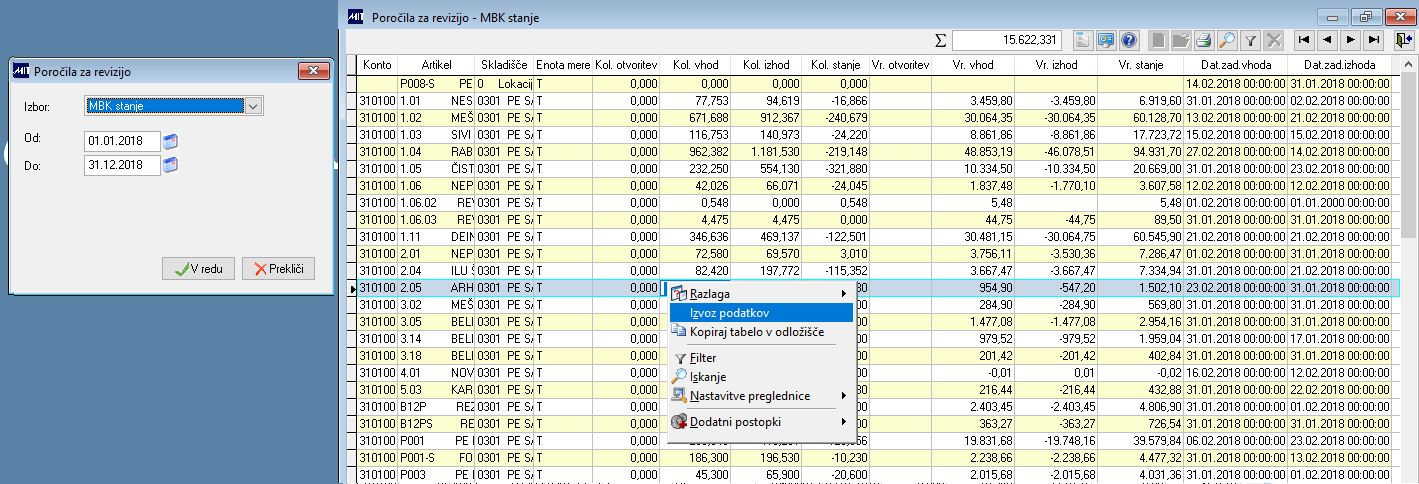The height and width of the screenshot is (484, 1419).
Task: Click the printer icon in the toolbar
Action: (1204, 40)
